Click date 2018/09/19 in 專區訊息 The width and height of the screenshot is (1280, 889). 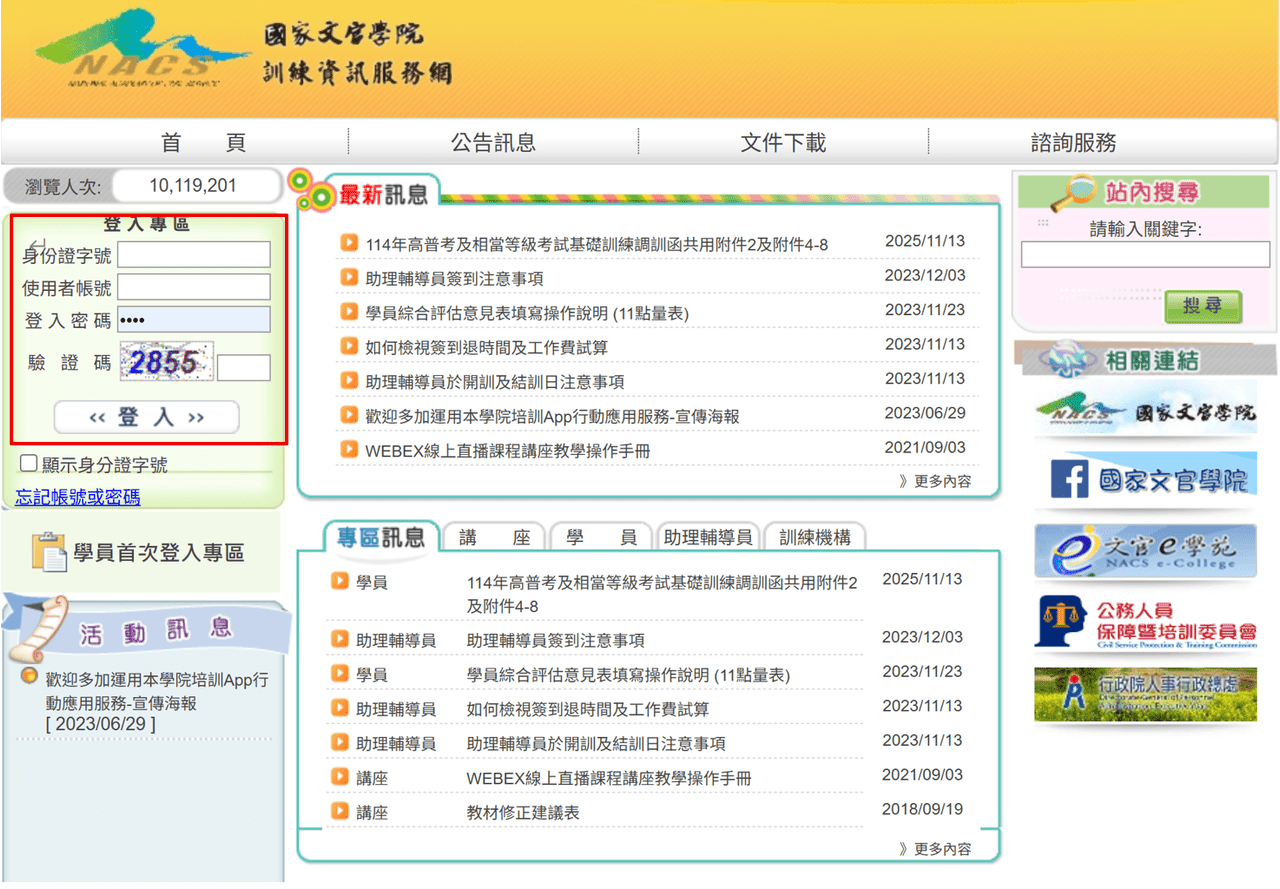click(x=922, y=809)
